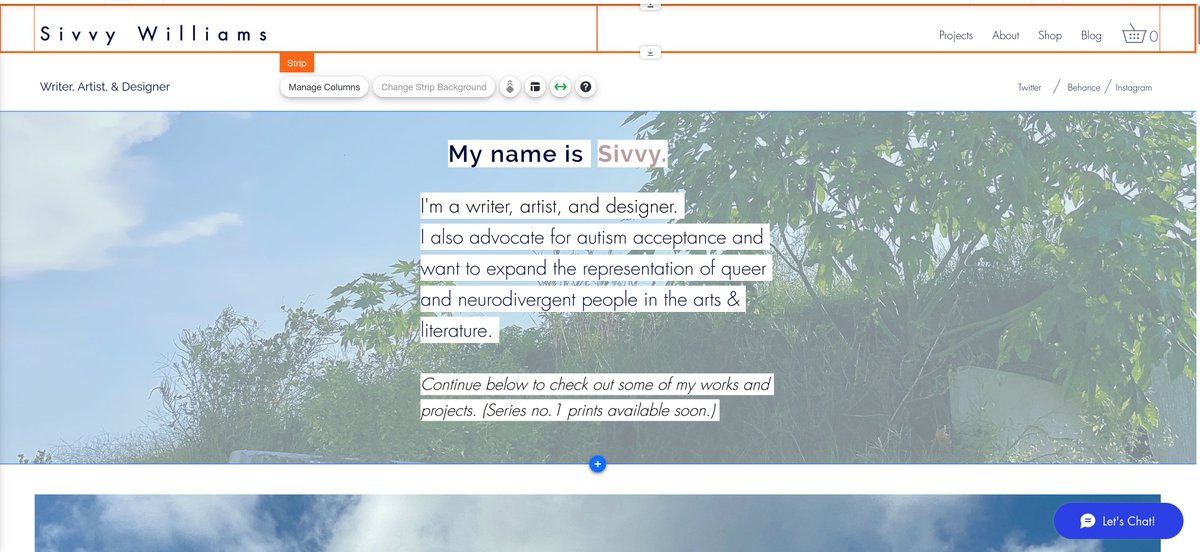Select the autism acceptance paragraph text

click(x=596, y=269)
